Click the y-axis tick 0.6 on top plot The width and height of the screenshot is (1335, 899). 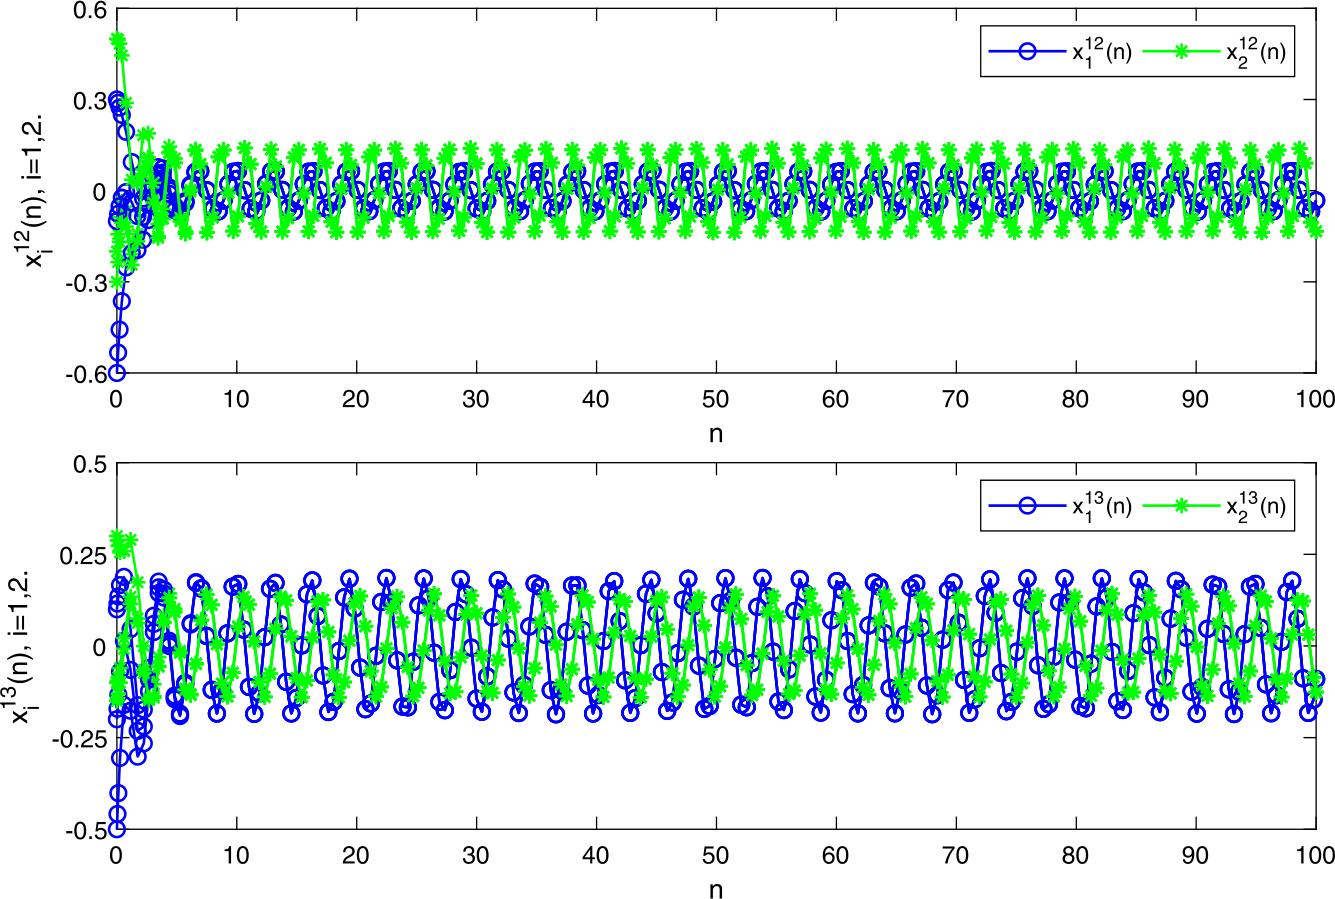pos(92,10)
